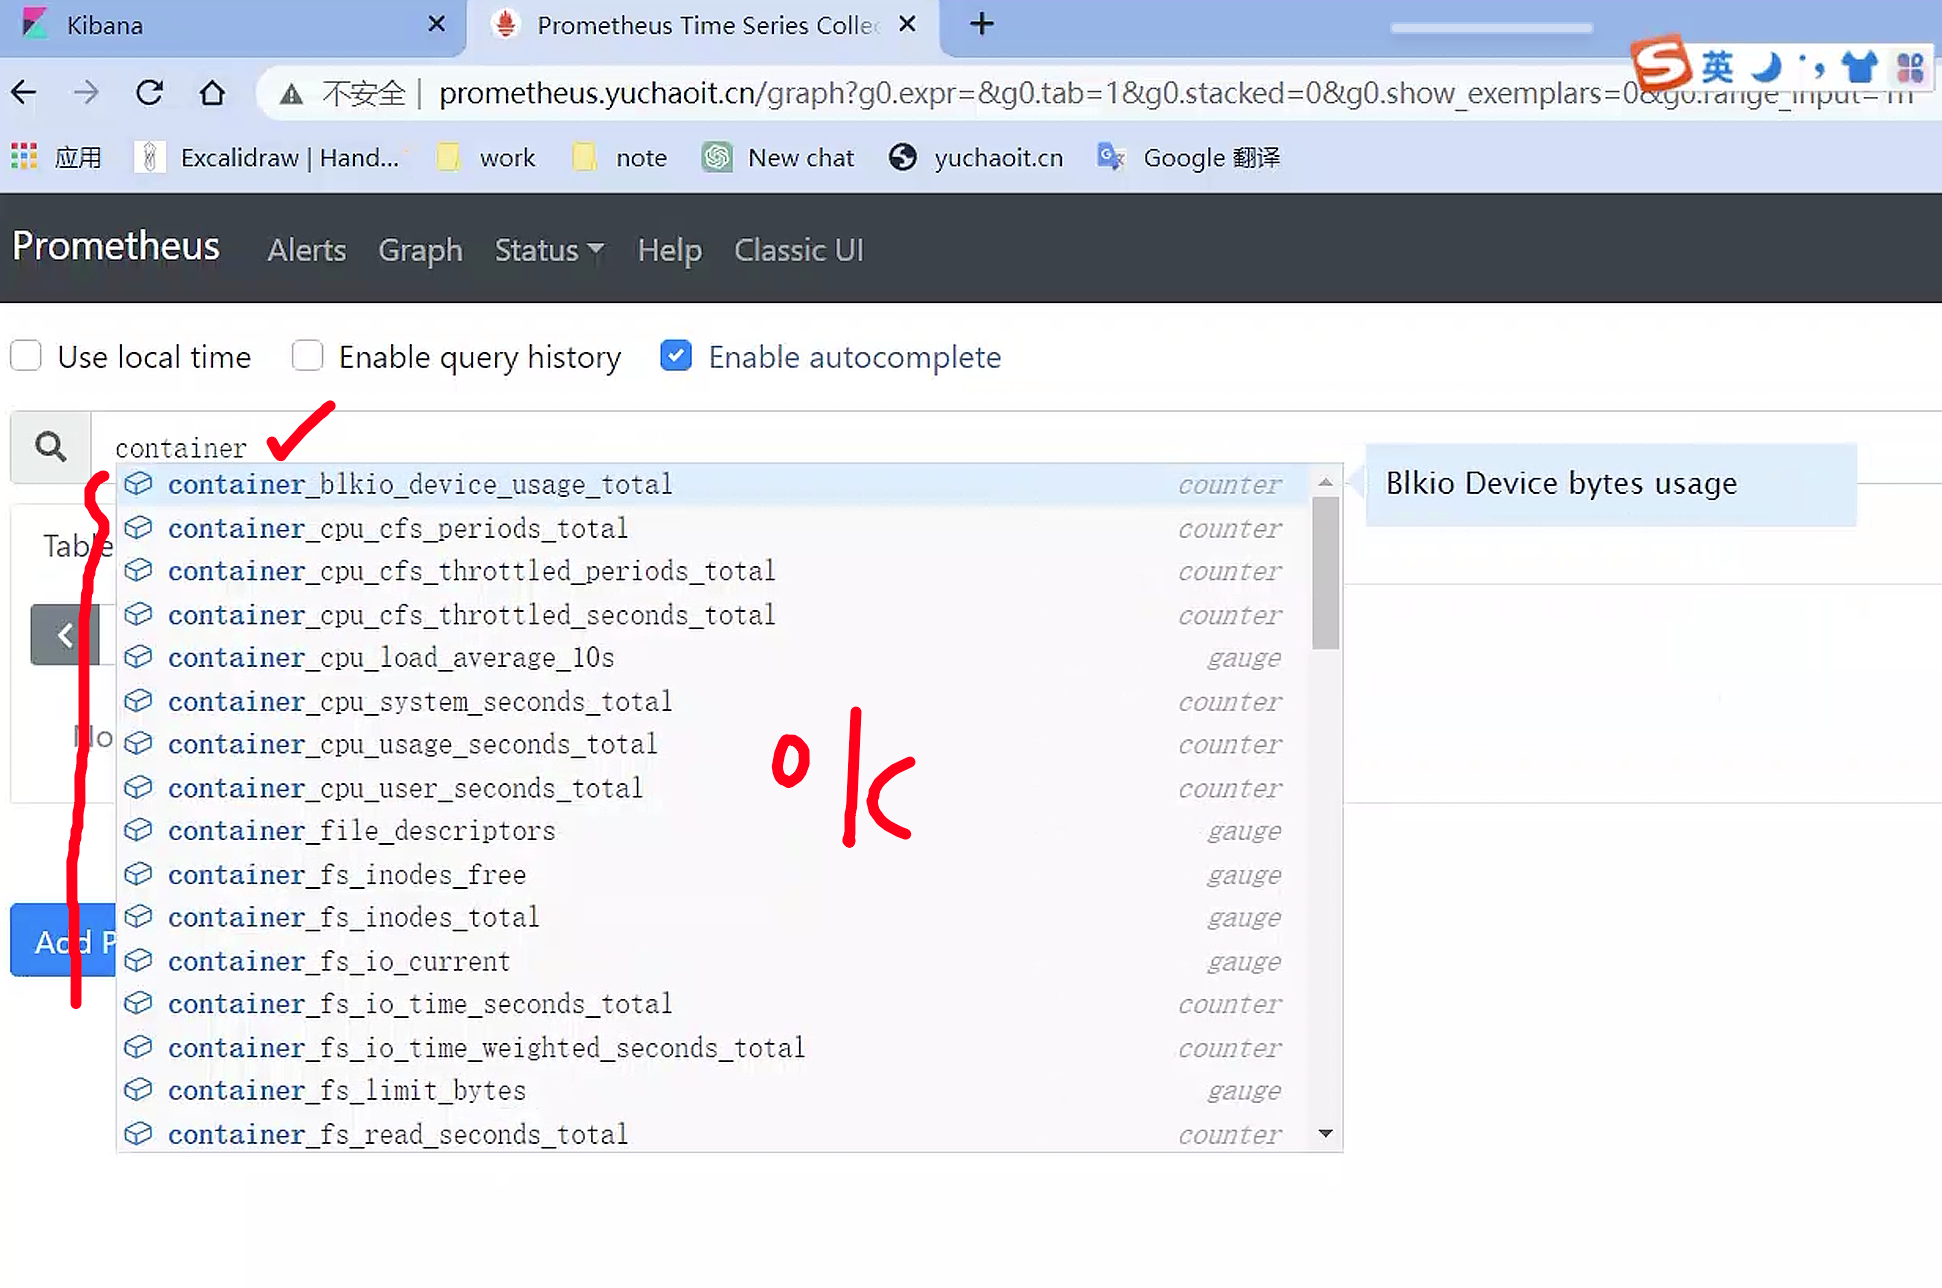
Task: Click the search magnifier icon beside query box
Action: click(x=50, y=446)
